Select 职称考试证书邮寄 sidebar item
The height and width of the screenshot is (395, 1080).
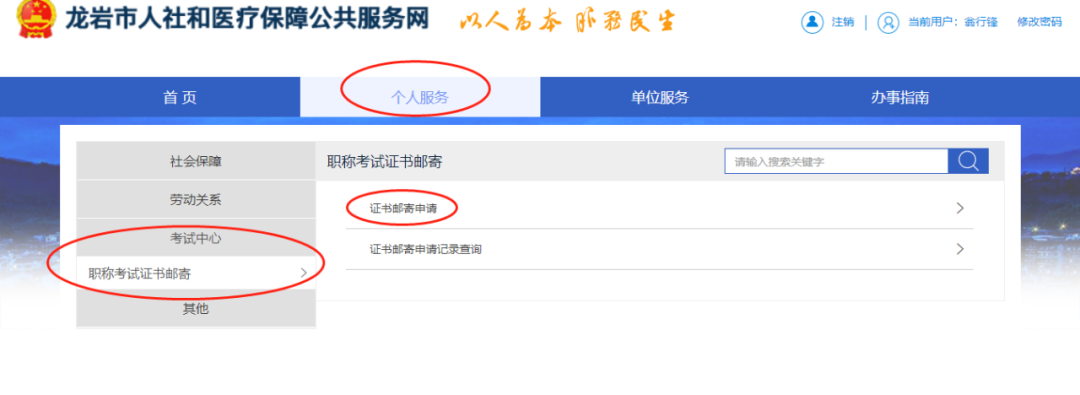coord(196,274)
